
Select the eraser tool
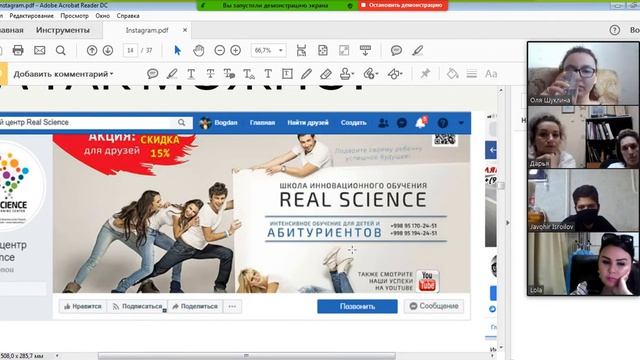326,73
